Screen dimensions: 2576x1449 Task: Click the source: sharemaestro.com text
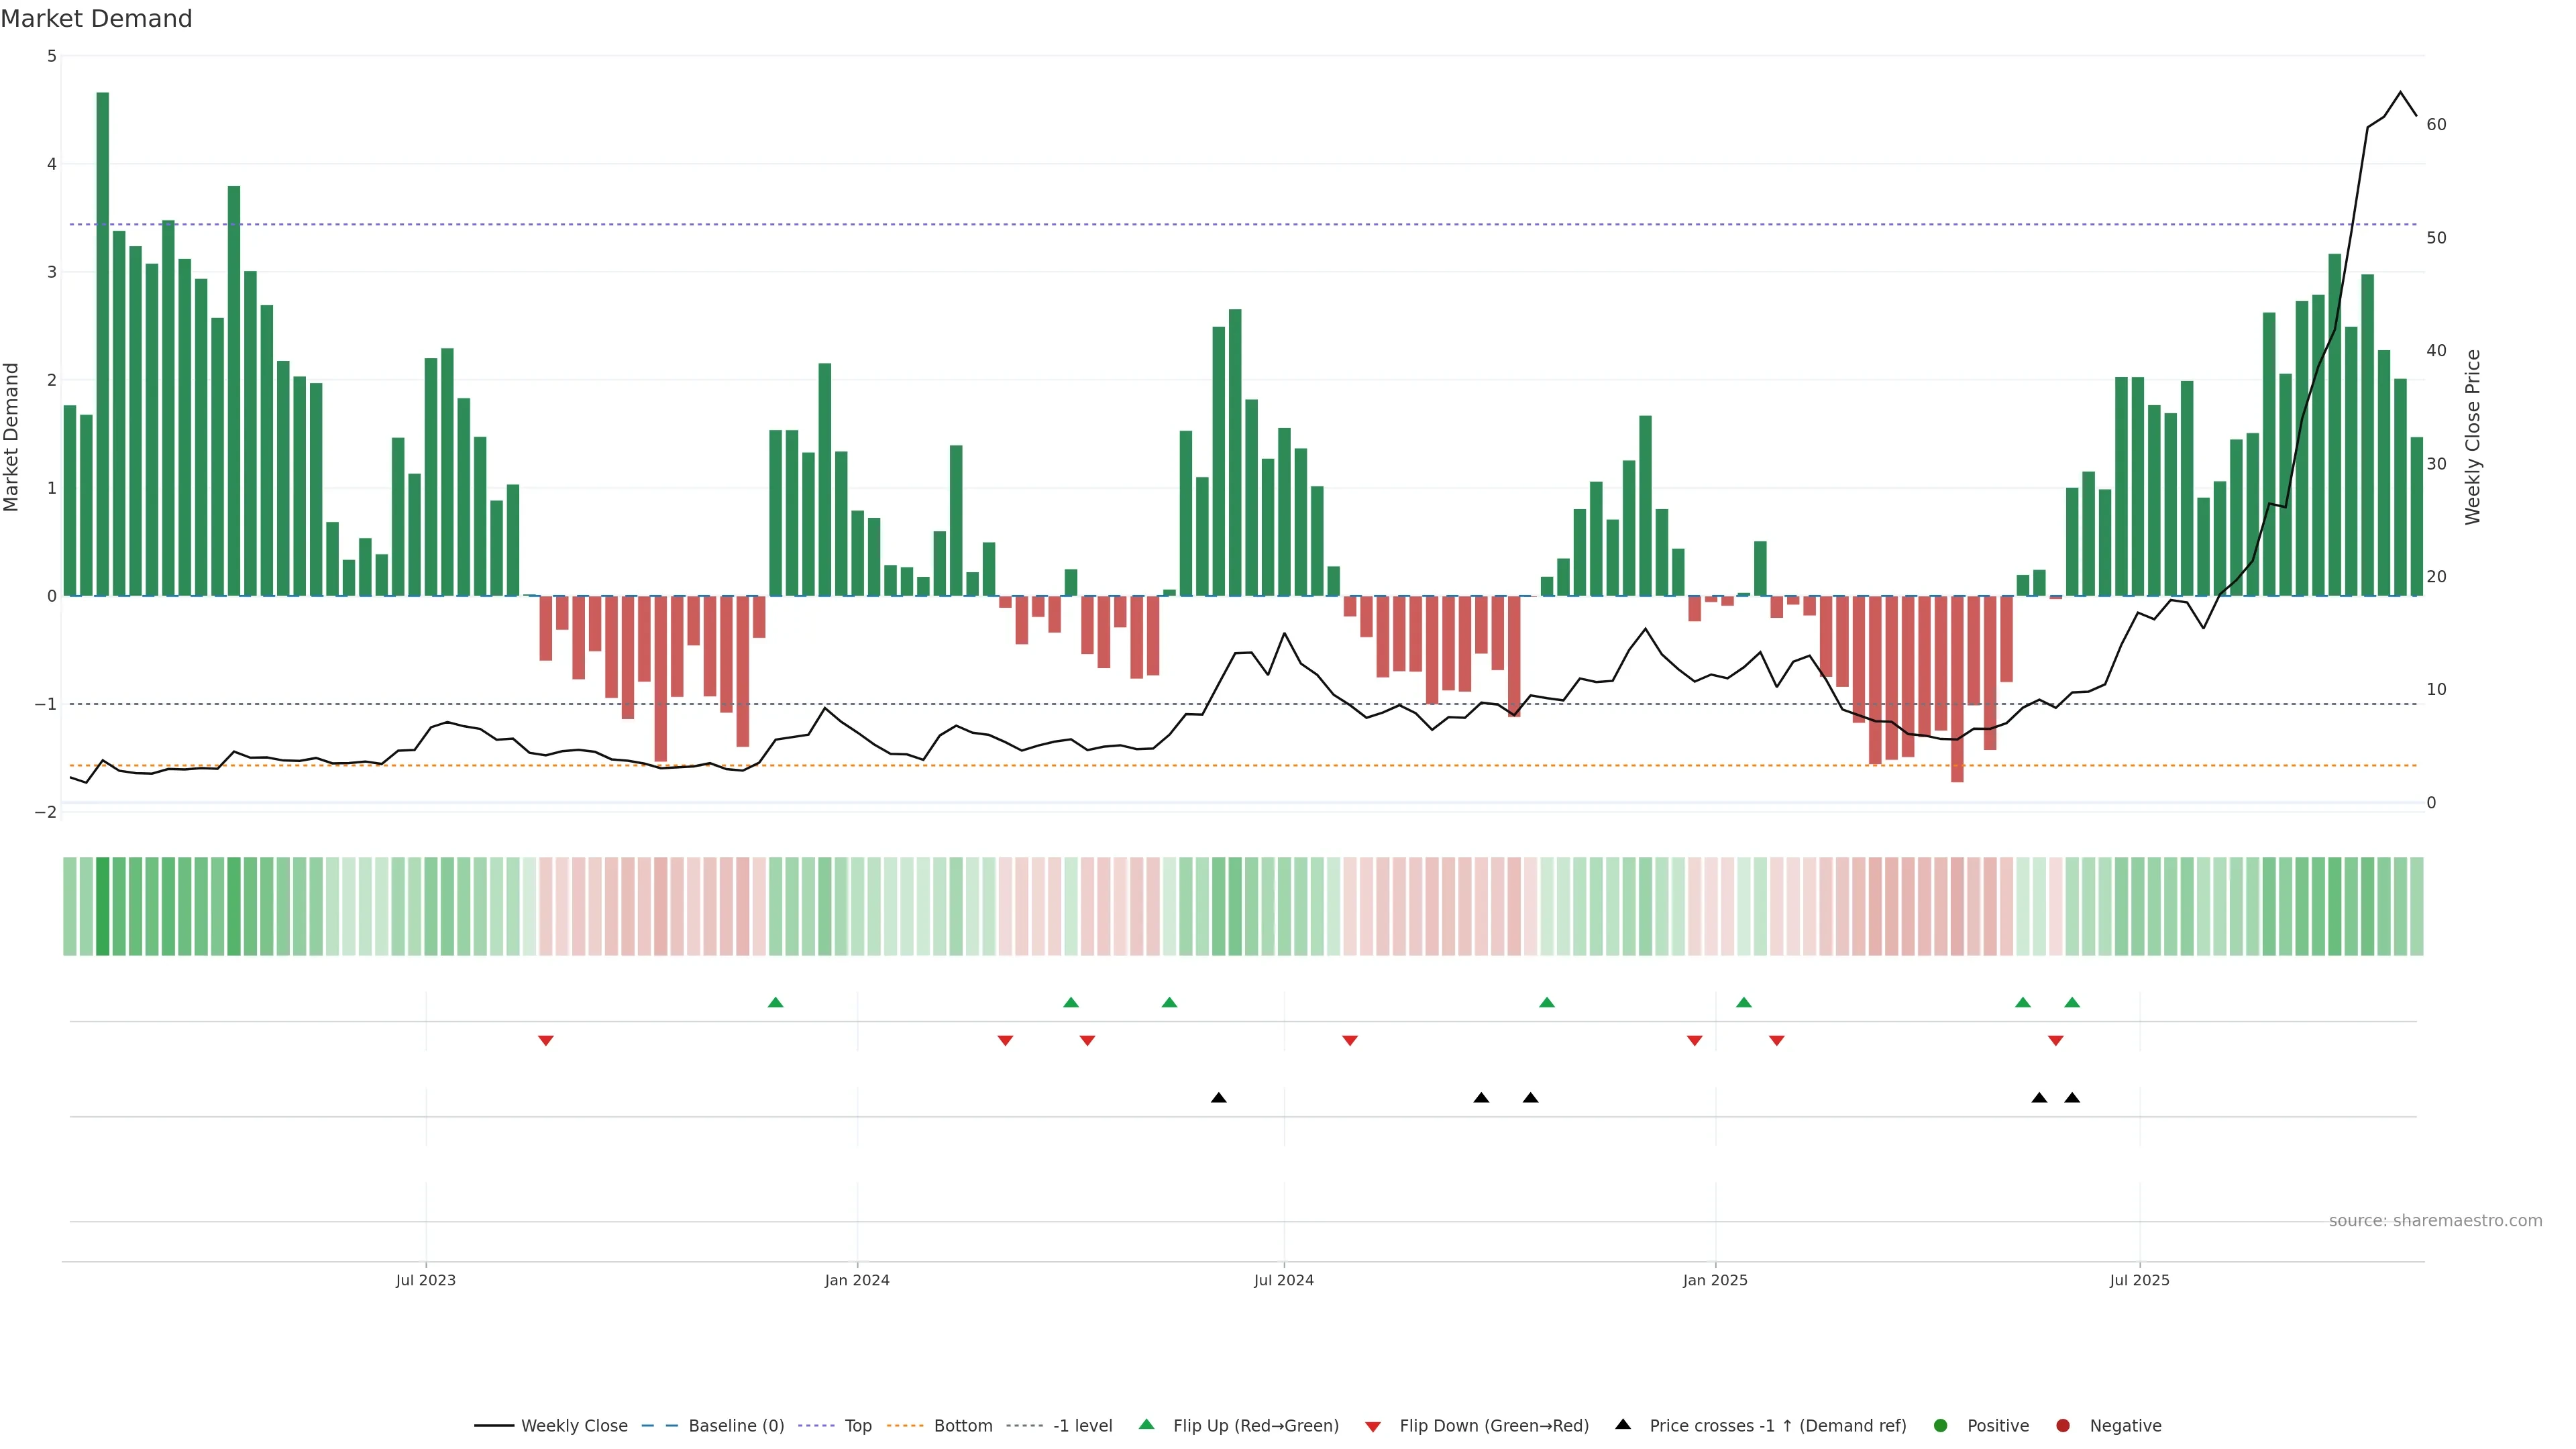(x=2435, y=1220)
